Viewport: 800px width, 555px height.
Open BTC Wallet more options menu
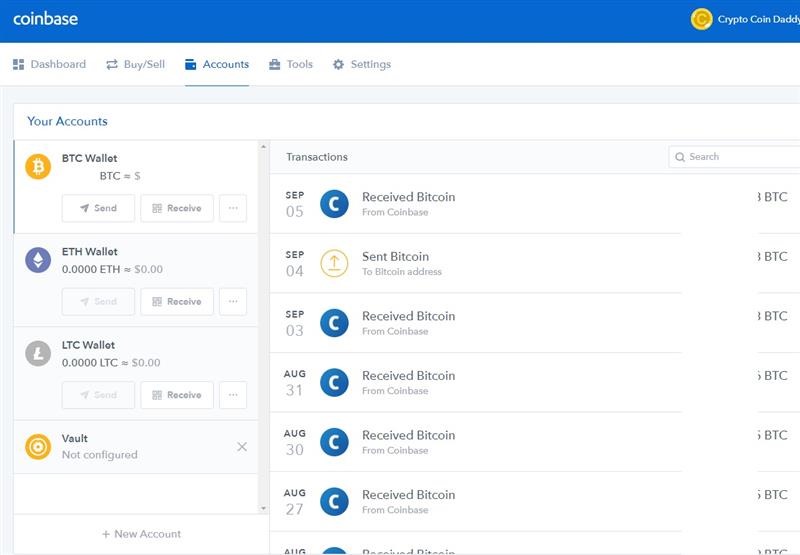pyautogui.click(x=233, y=208)
